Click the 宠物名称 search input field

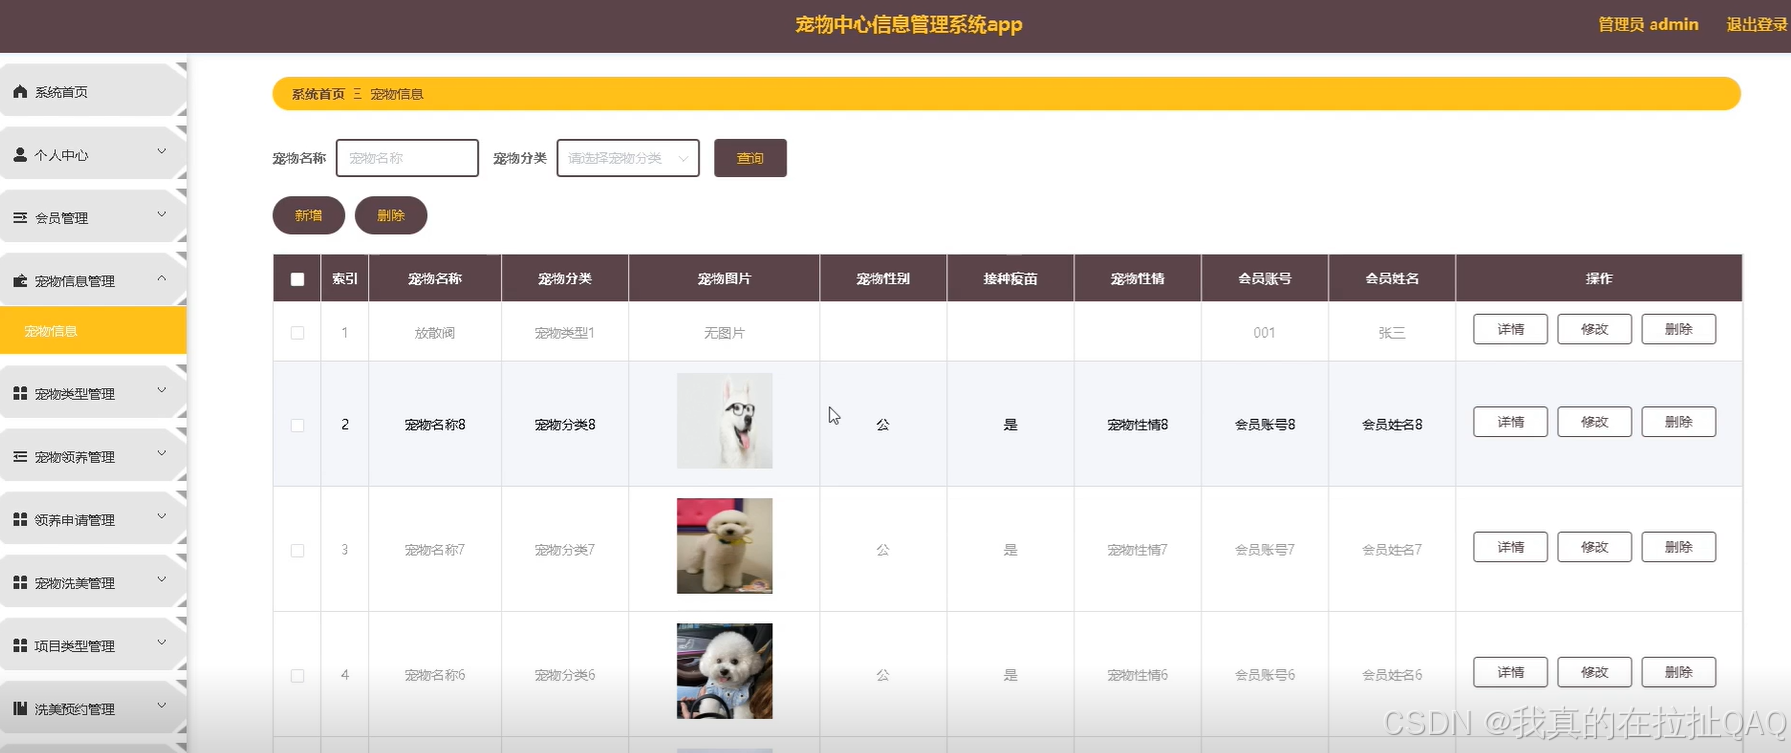pyautogui.click(x=407, y=158)
